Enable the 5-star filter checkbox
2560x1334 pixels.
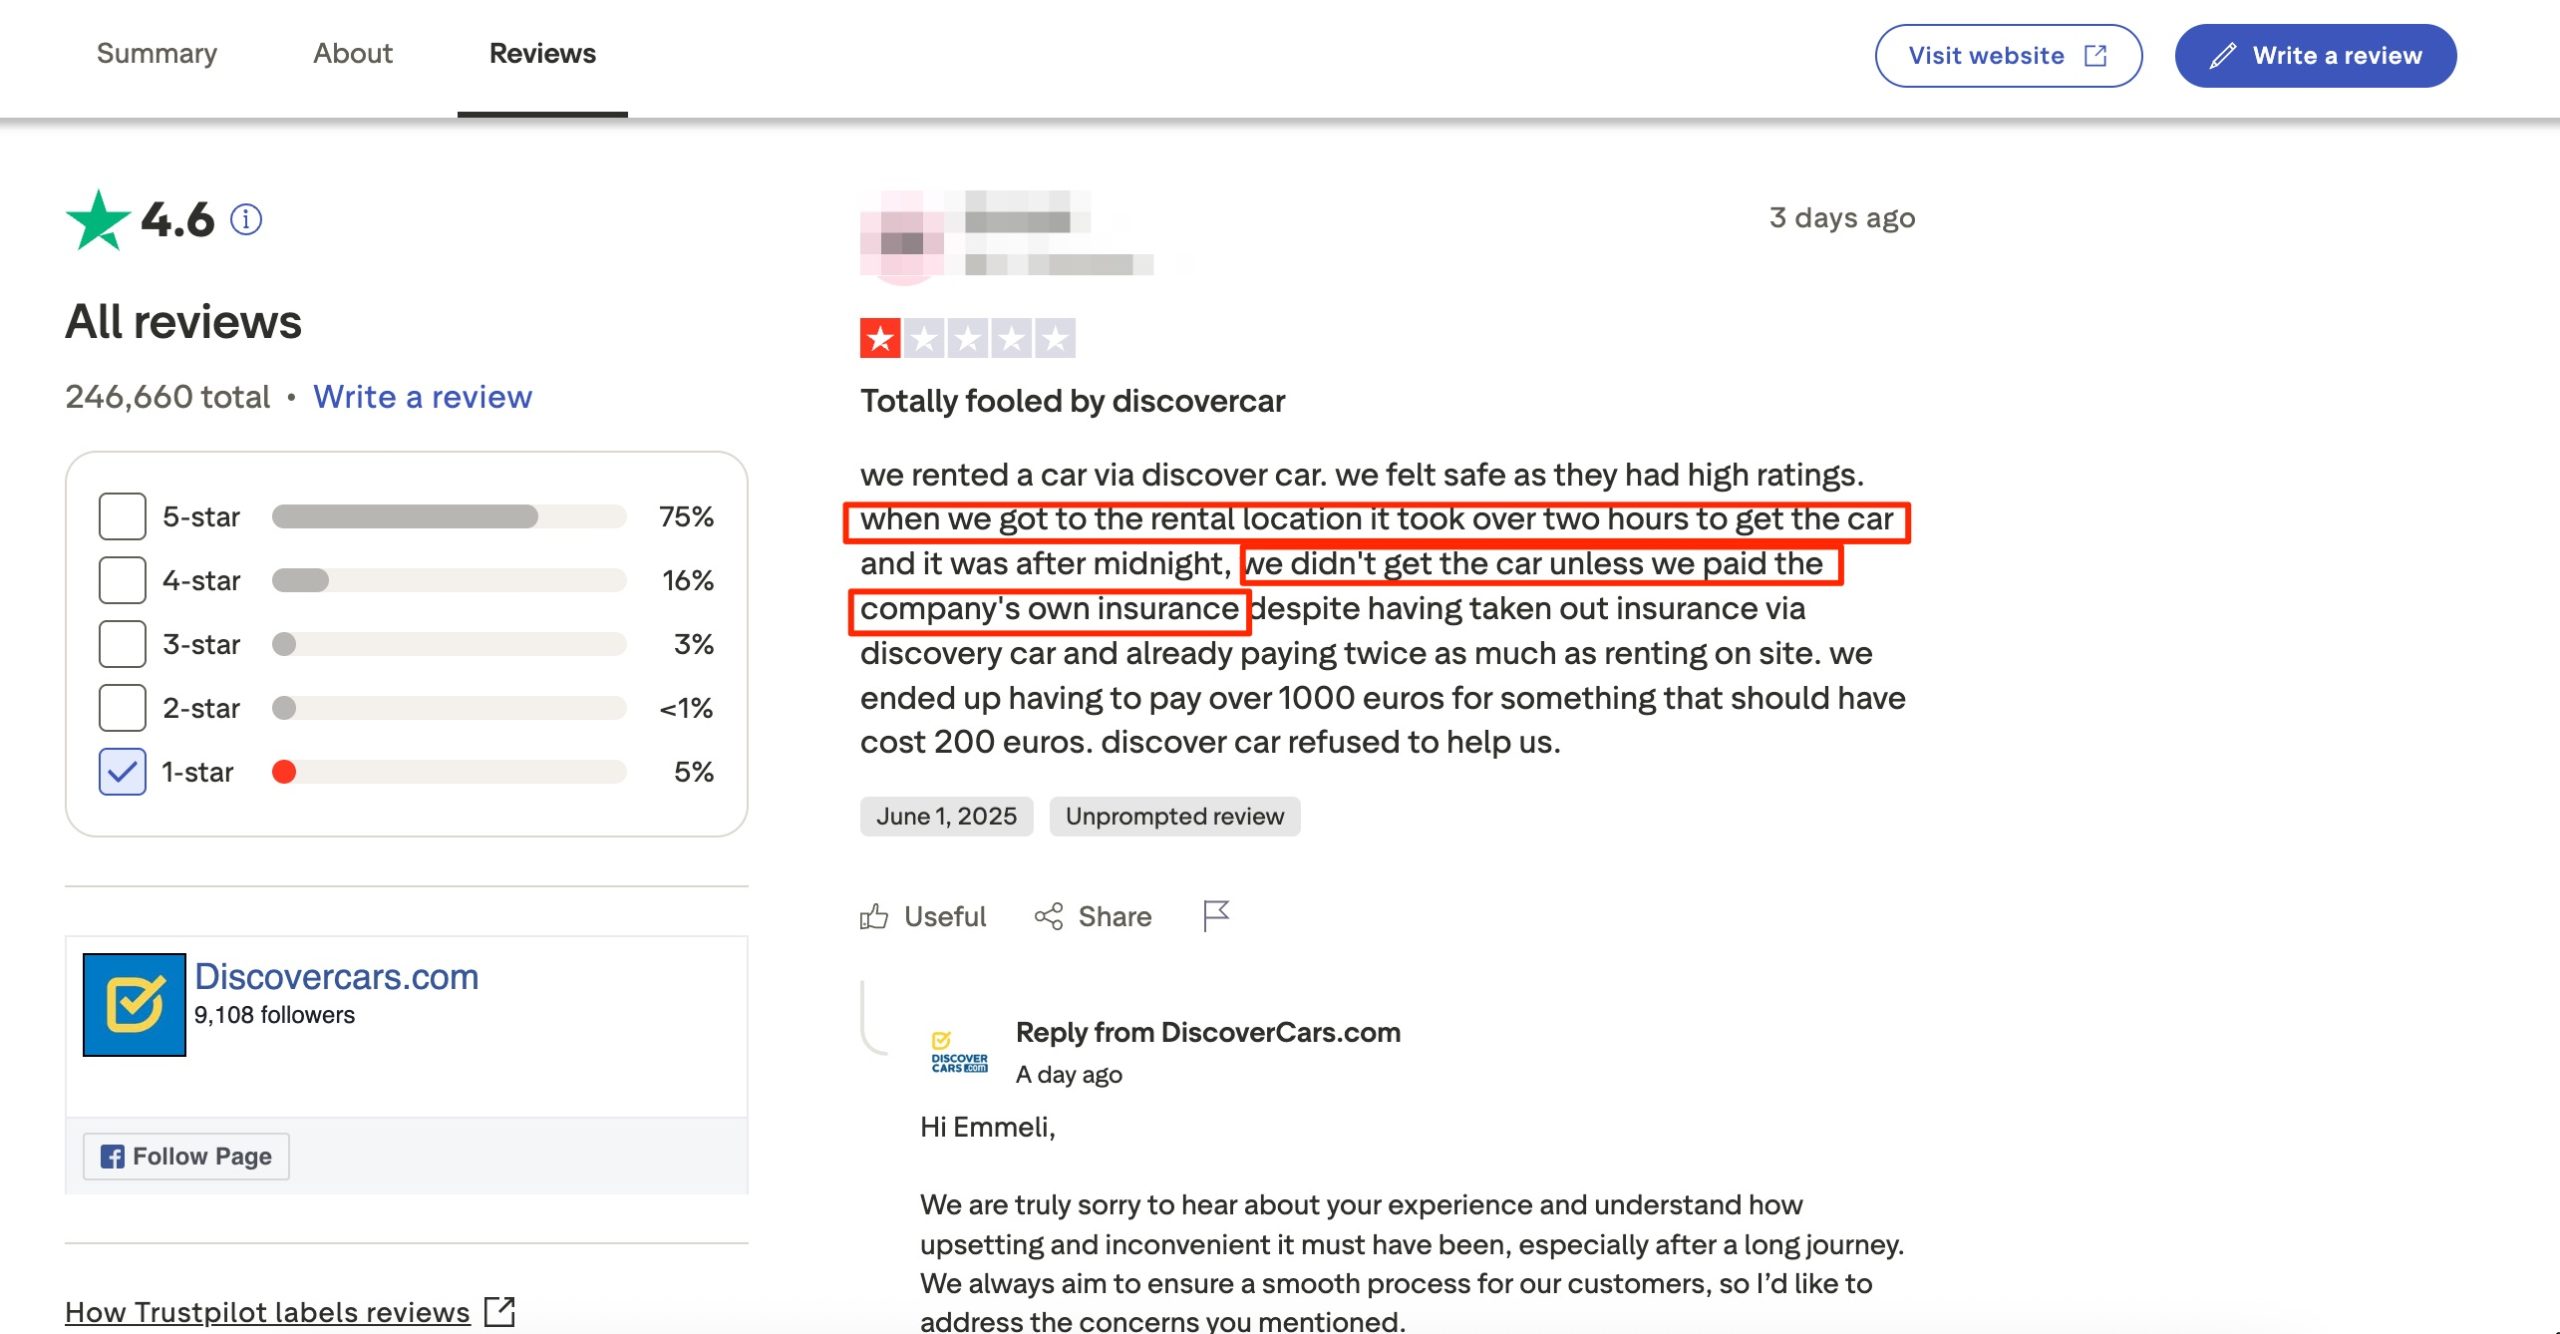pyautogui.click(x=122, y=516)
